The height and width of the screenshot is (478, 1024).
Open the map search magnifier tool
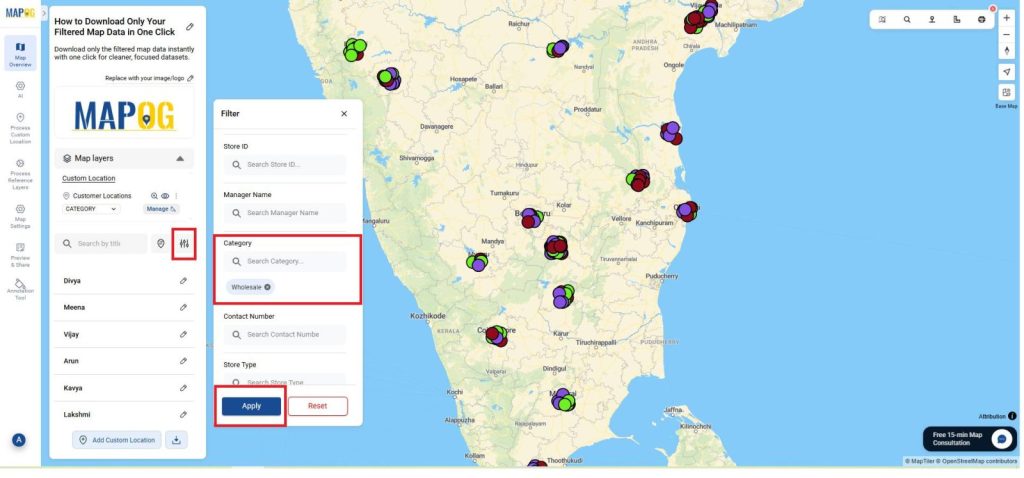click(x=907, y=20)
